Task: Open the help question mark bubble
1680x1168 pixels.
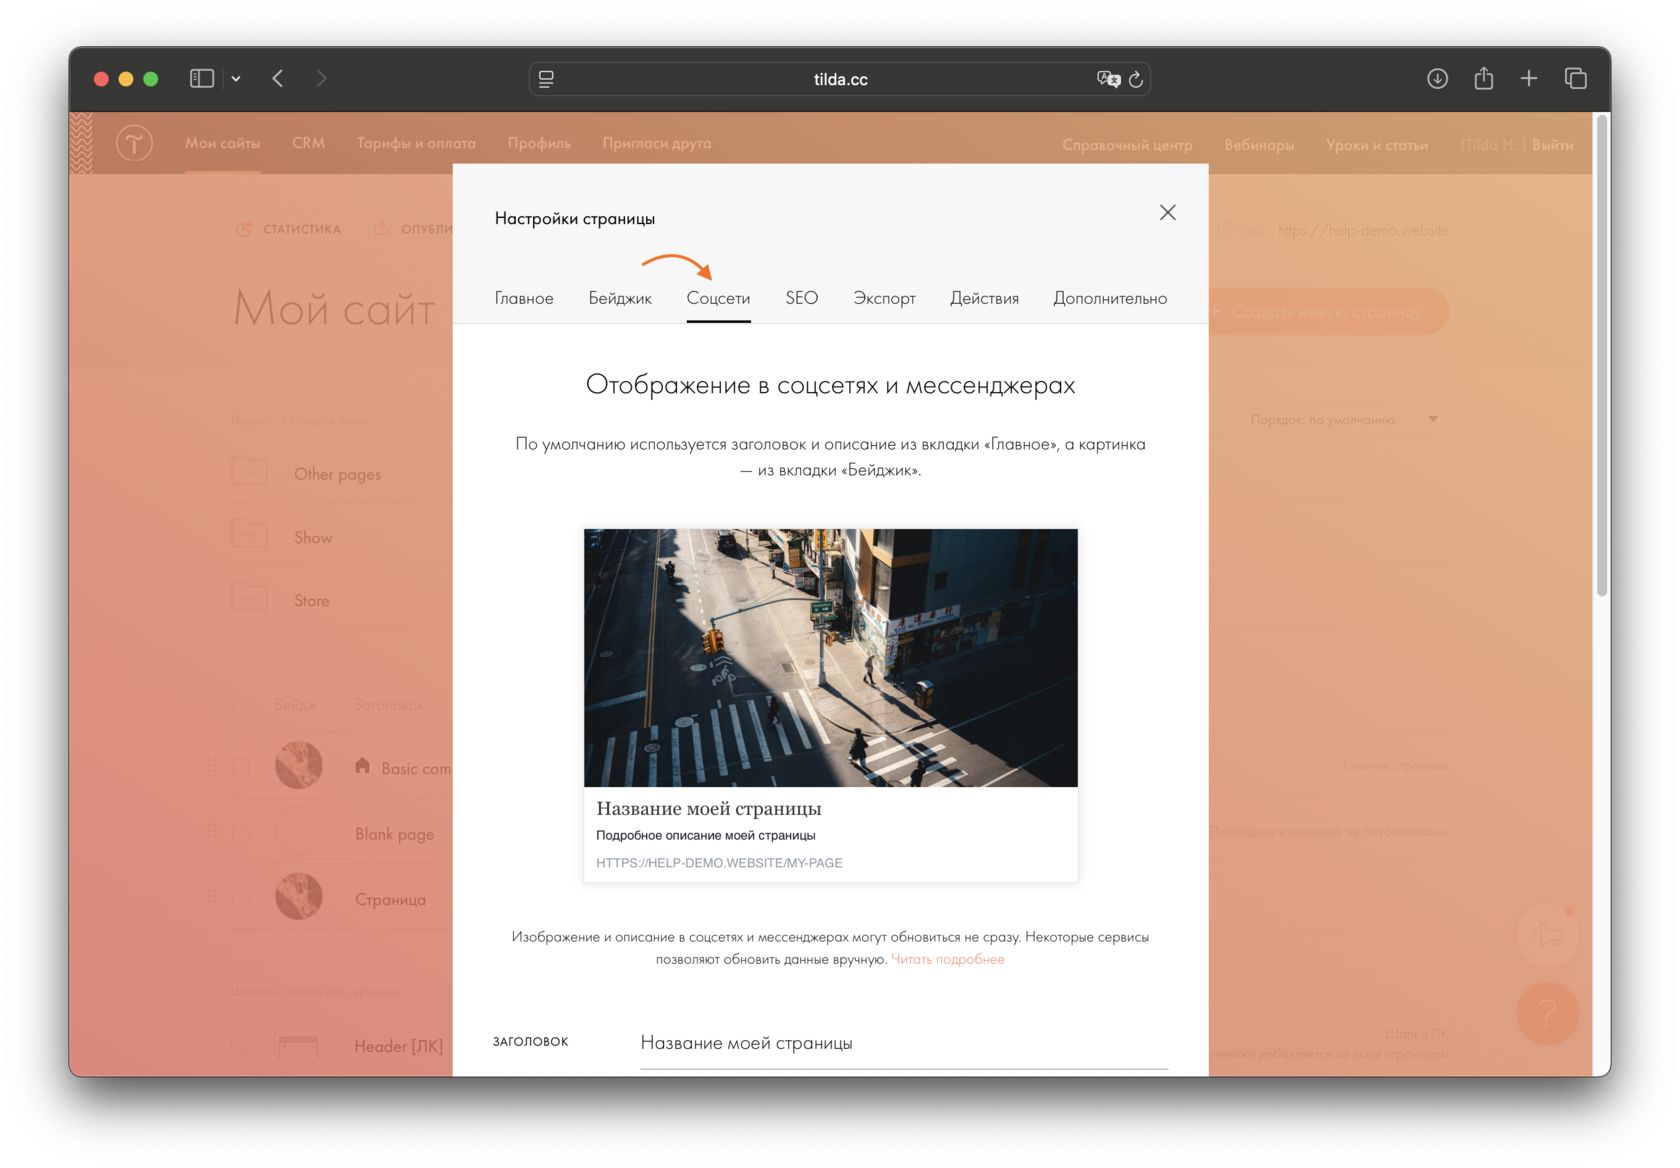Action: (x=1547, y=1013)
